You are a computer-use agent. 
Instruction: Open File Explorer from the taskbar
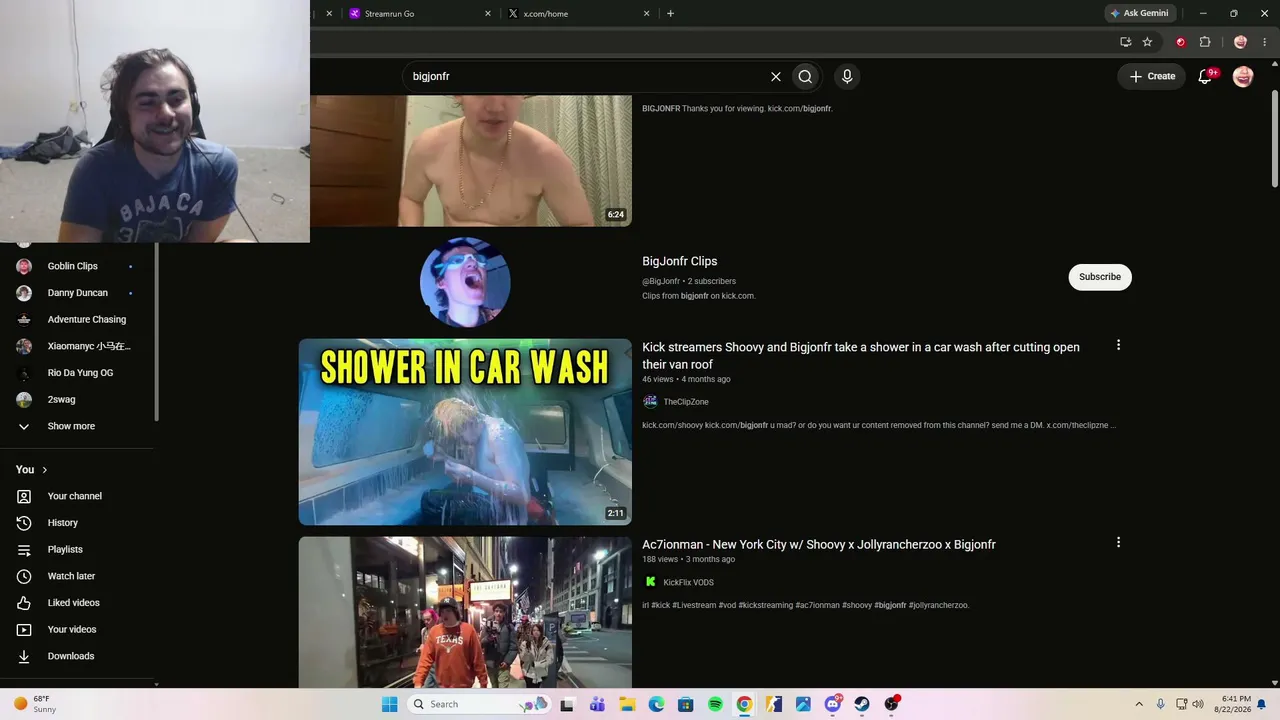pos(627,704)
